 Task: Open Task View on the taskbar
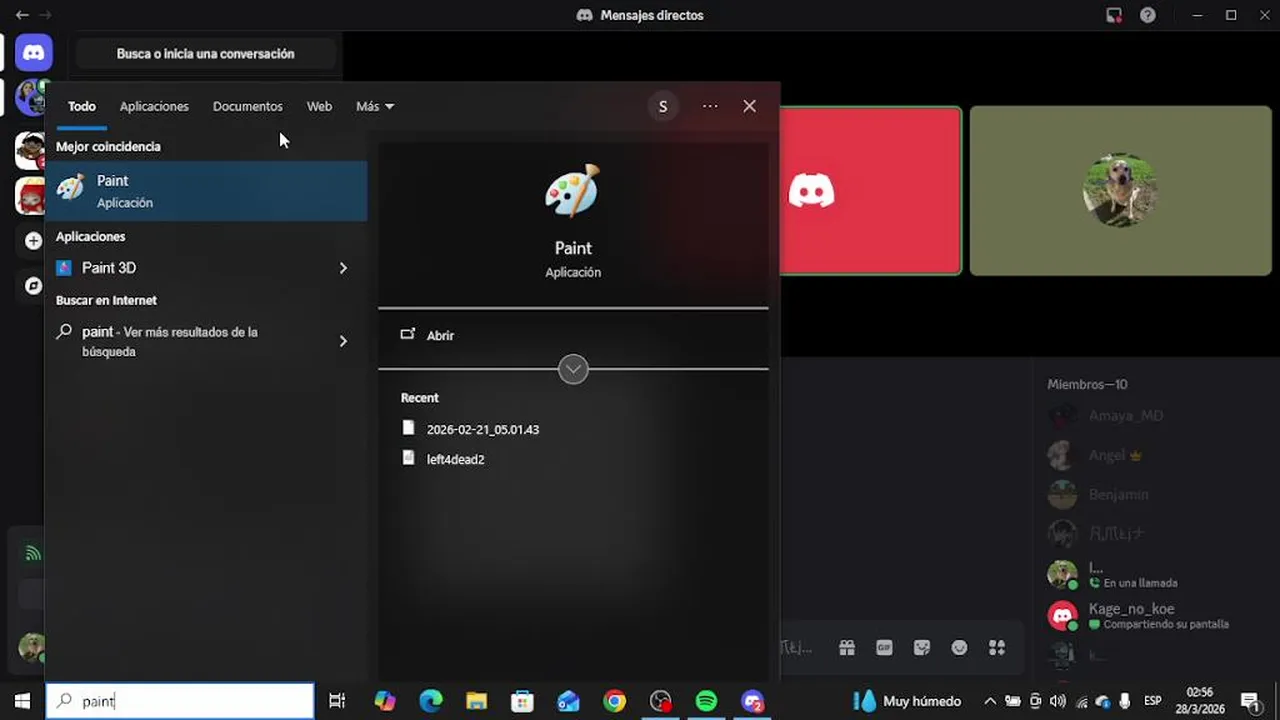tap(337, 701)
